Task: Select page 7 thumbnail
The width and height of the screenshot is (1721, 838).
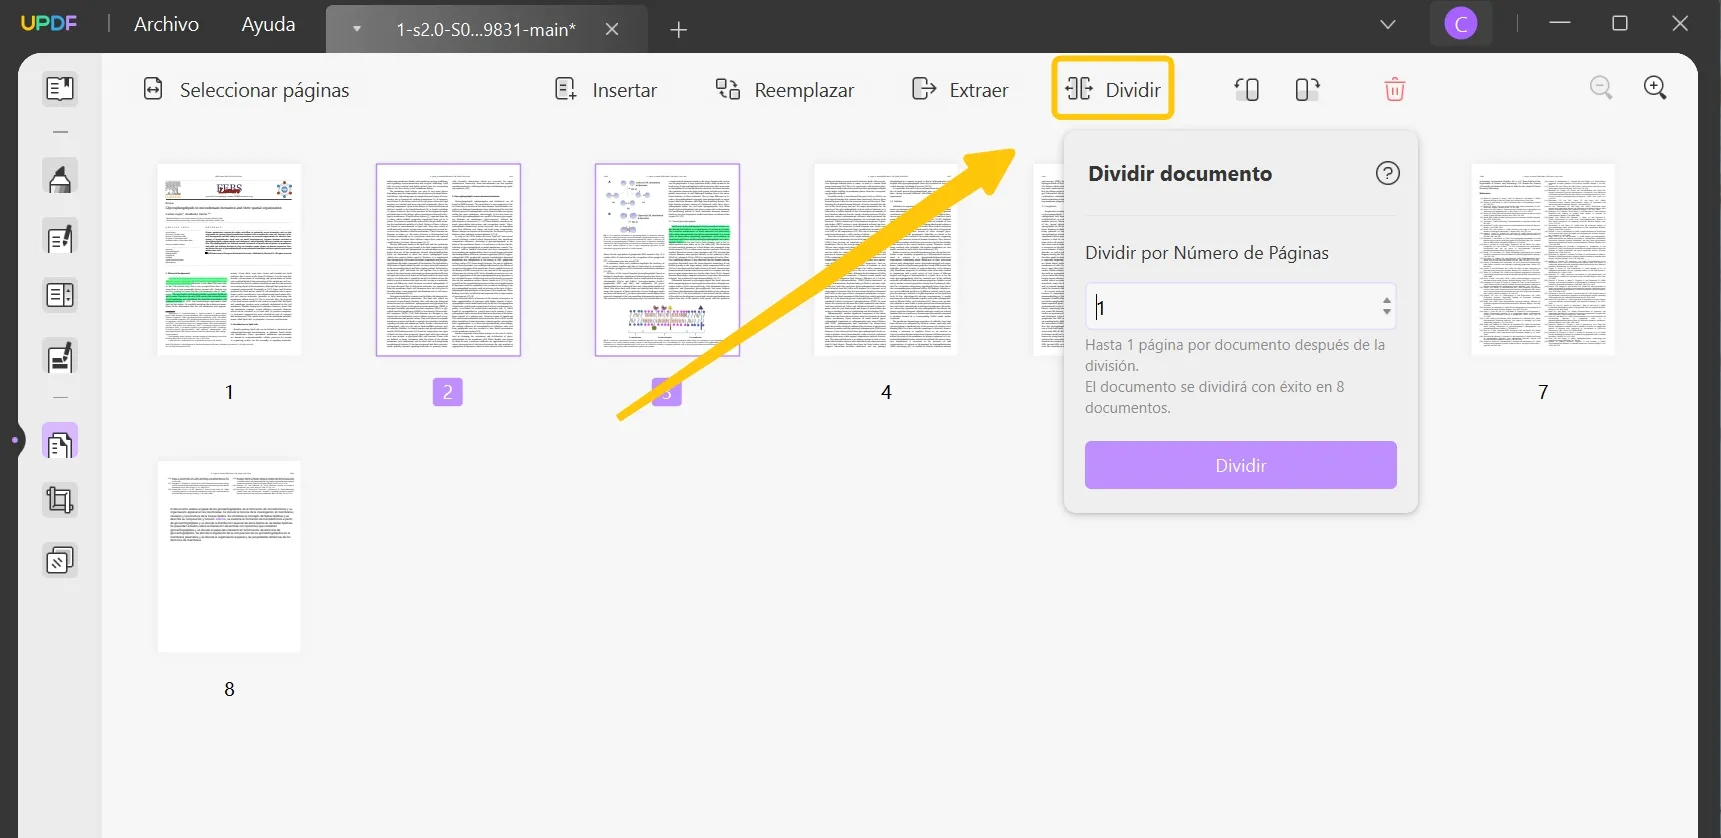Action: click(x=1543, y=260)
